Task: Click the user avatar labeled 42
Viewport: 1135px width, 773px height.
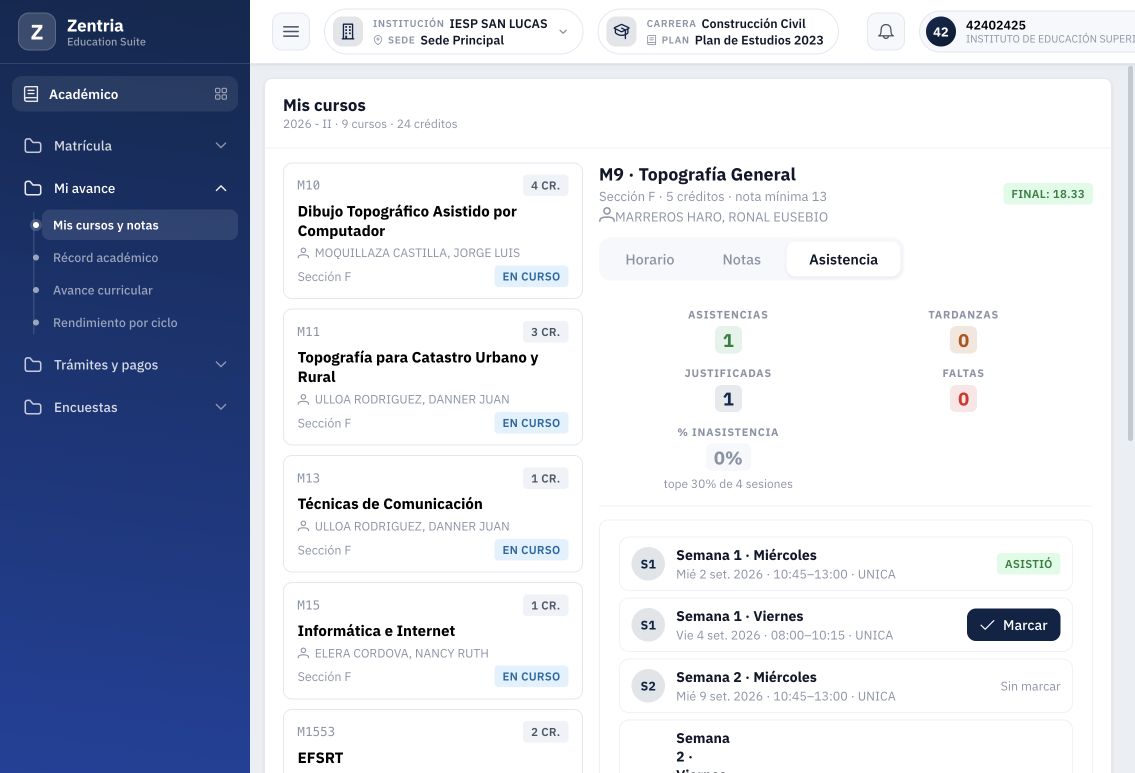Action: [x=941, y=32]
